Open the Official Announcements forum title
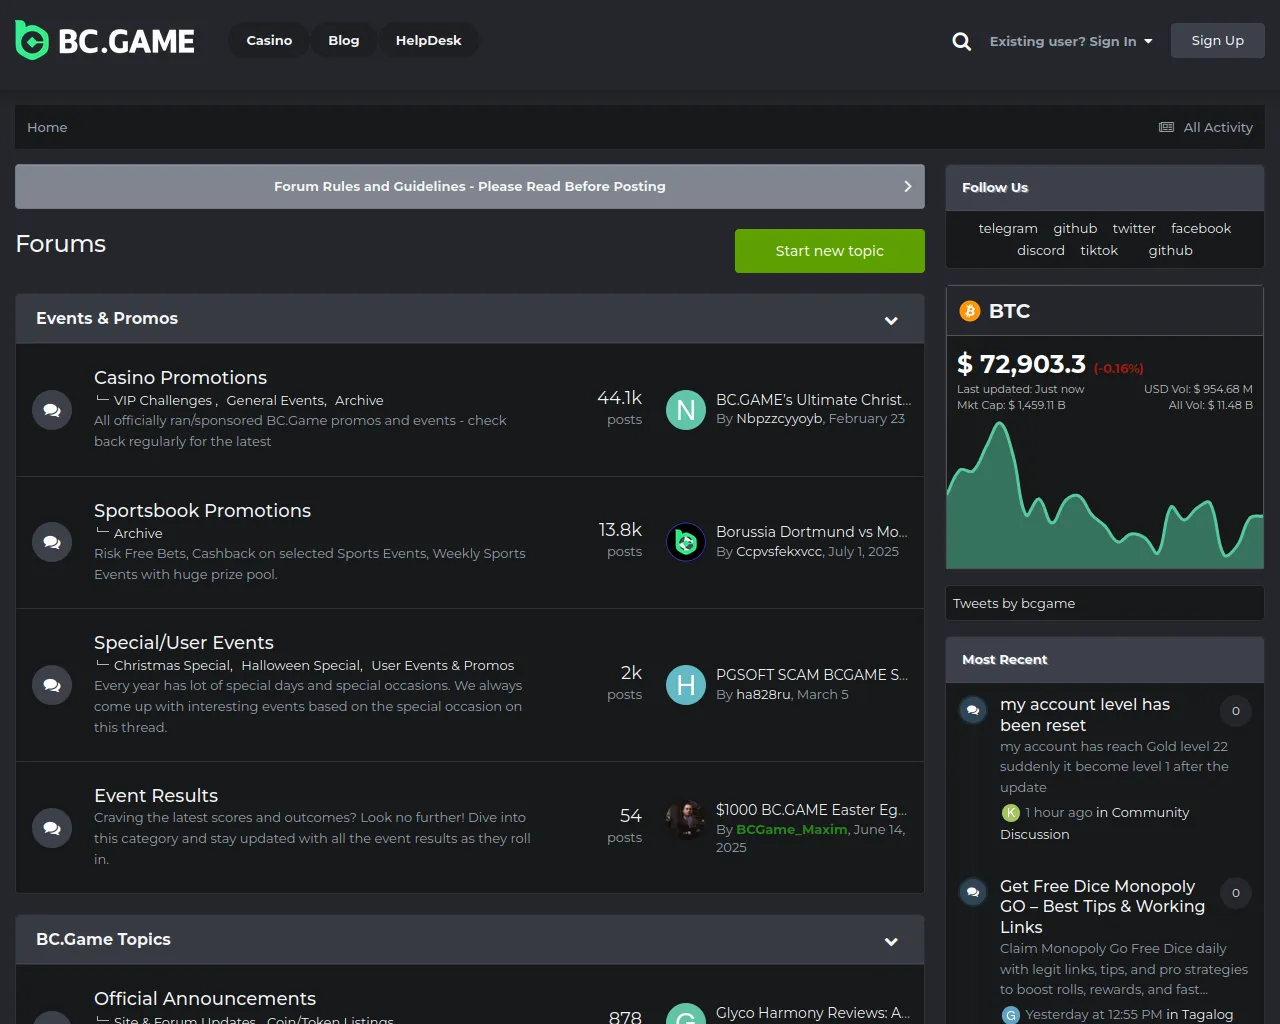The width and height of the screenshot is (1280, 1024). 205,998
